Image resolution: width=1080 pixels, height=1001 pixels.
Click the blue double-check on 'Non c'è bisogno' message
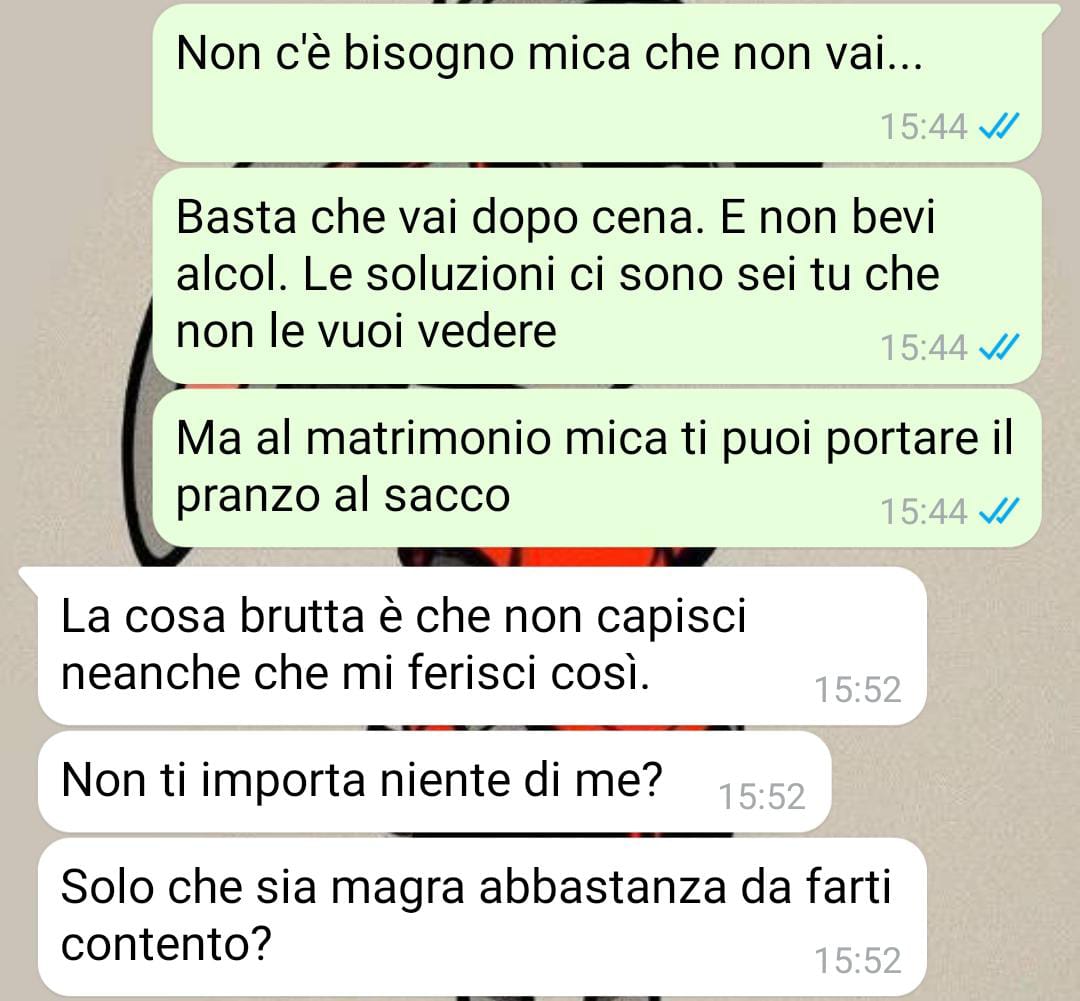coord(998,127)
